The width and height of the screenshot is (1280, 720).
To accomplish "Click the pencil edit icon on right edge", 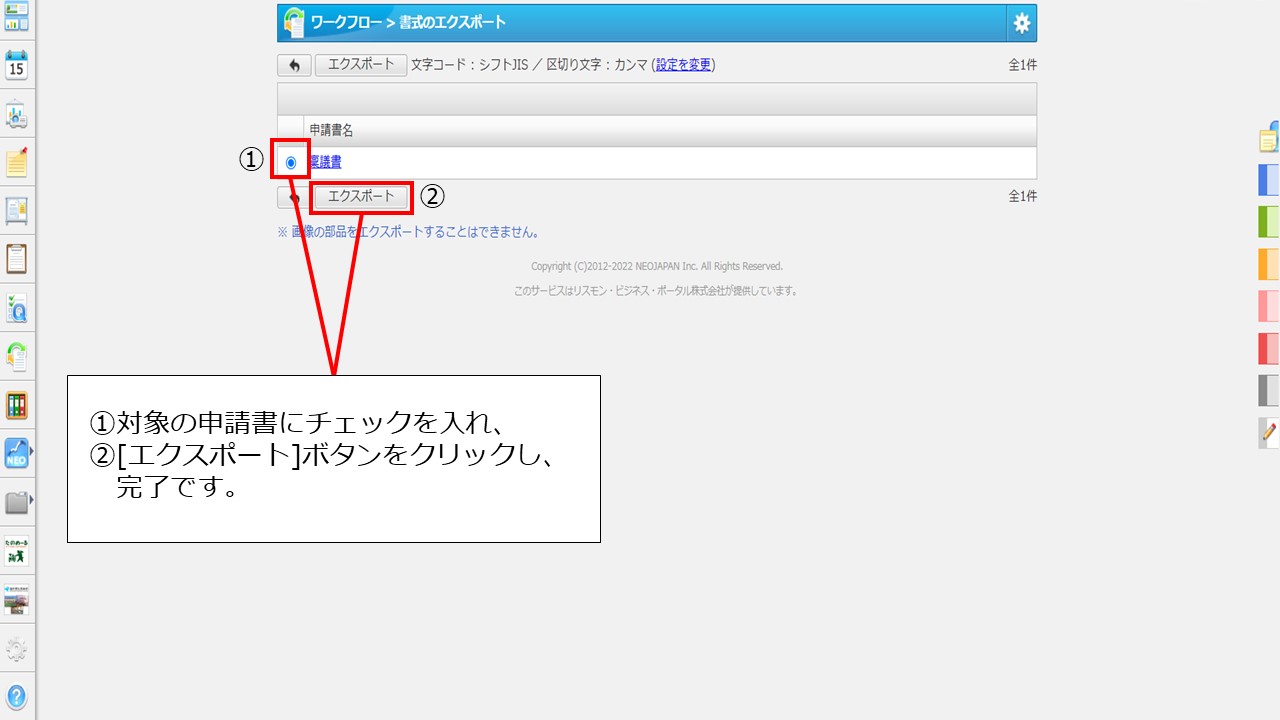I will (x=1269, y=432).
